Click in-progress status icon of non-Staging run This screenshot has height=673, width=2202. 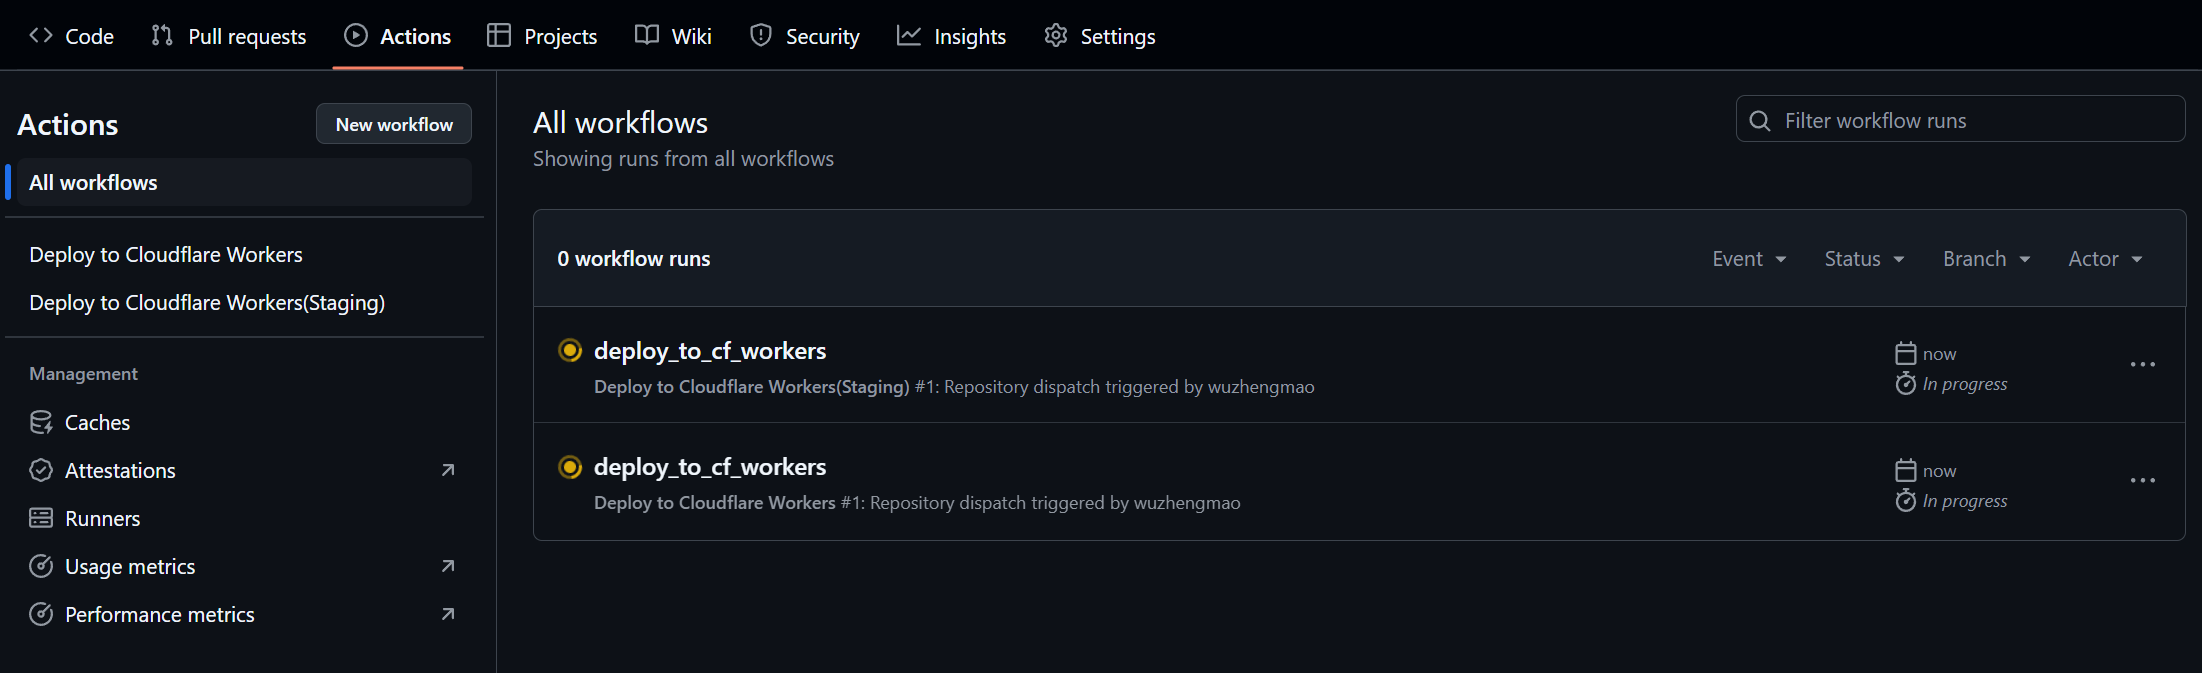[x=570, y=467]
